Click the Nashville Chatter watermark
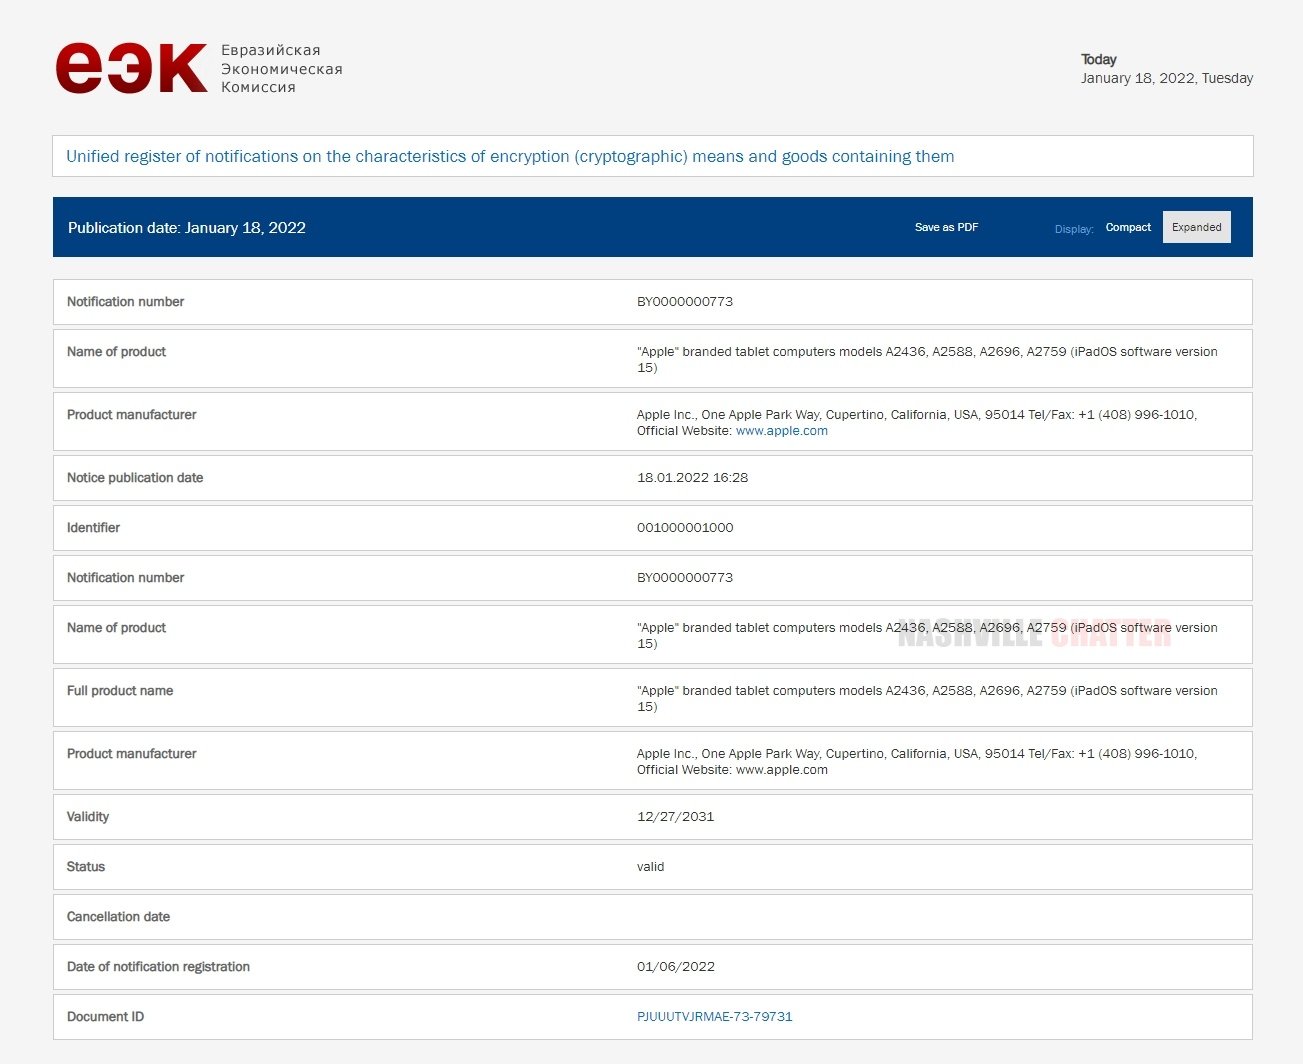This screenshot has width=1303, height=1064. 1034,634
